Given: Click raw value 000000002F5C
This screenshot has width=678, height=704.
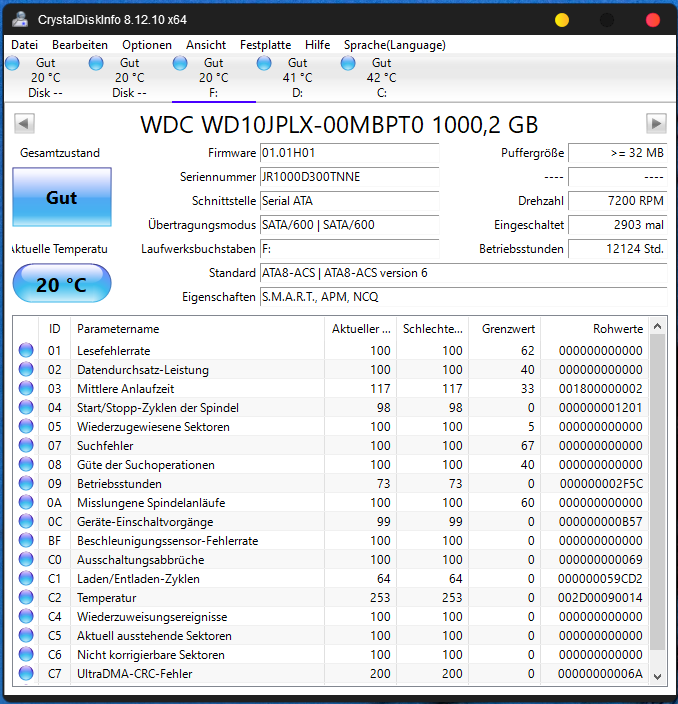Looking at the screenshot, I should (x=601, y=484).
